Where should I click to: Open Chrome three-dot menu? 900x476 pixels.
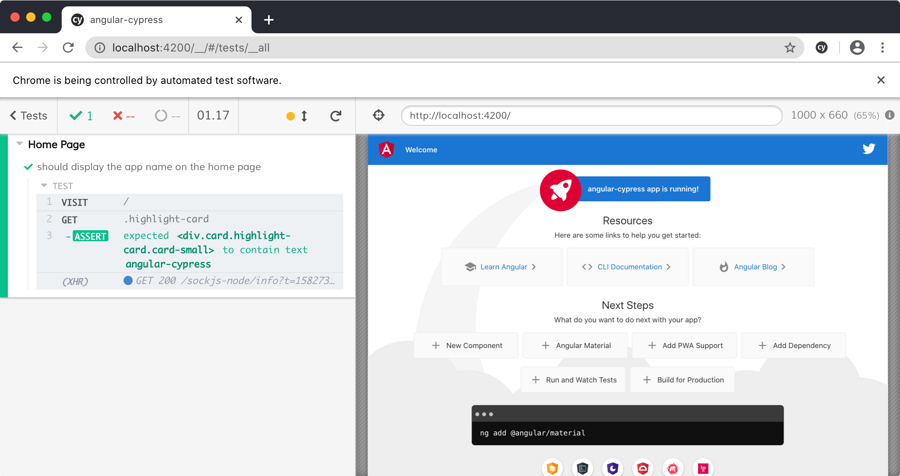point(883,48)
